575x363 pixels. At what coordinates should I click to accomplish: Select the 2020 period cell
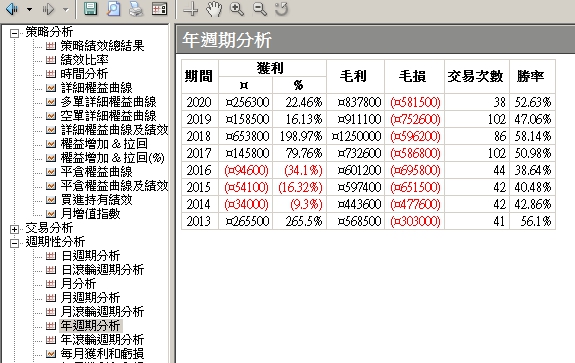tap(200, 102)
